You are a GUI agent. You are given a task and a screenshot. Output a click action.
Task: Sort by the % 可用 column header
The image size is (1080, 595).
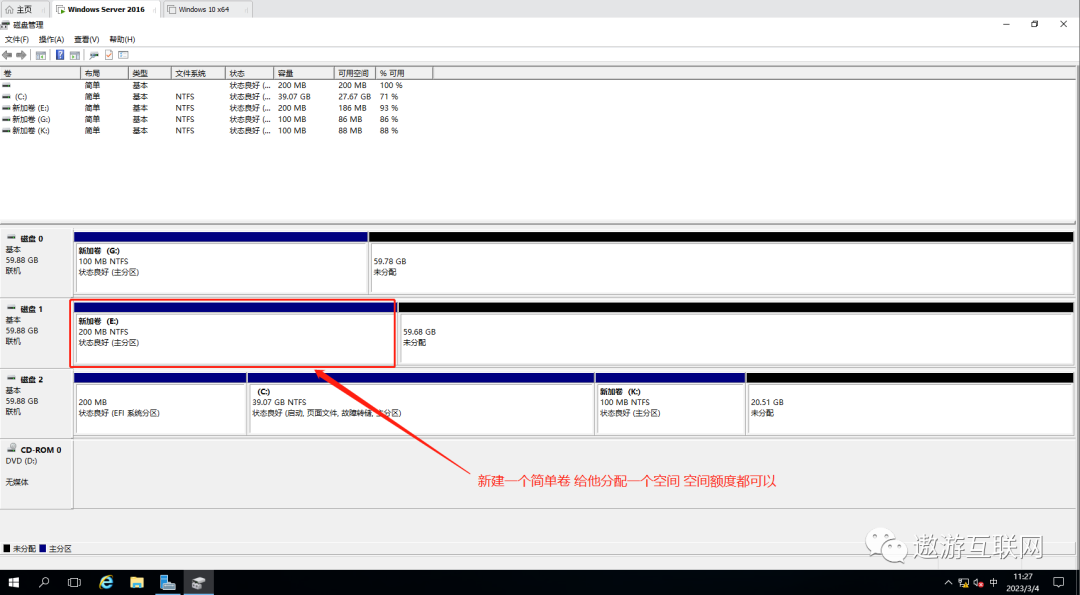[404, 74]
